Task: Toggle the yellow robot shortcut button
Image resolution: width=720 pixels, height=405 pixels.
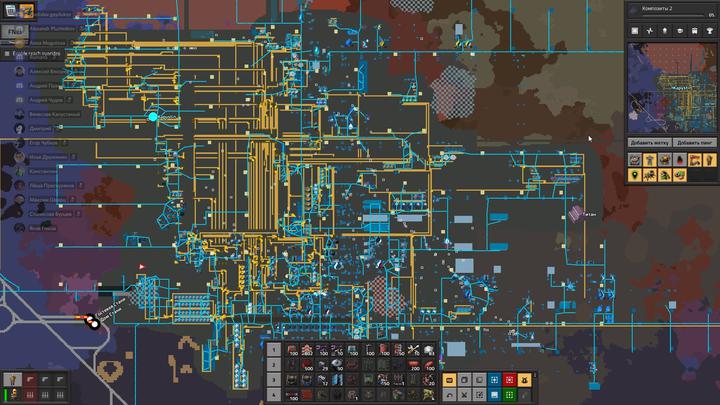Action: coord(524,380)
